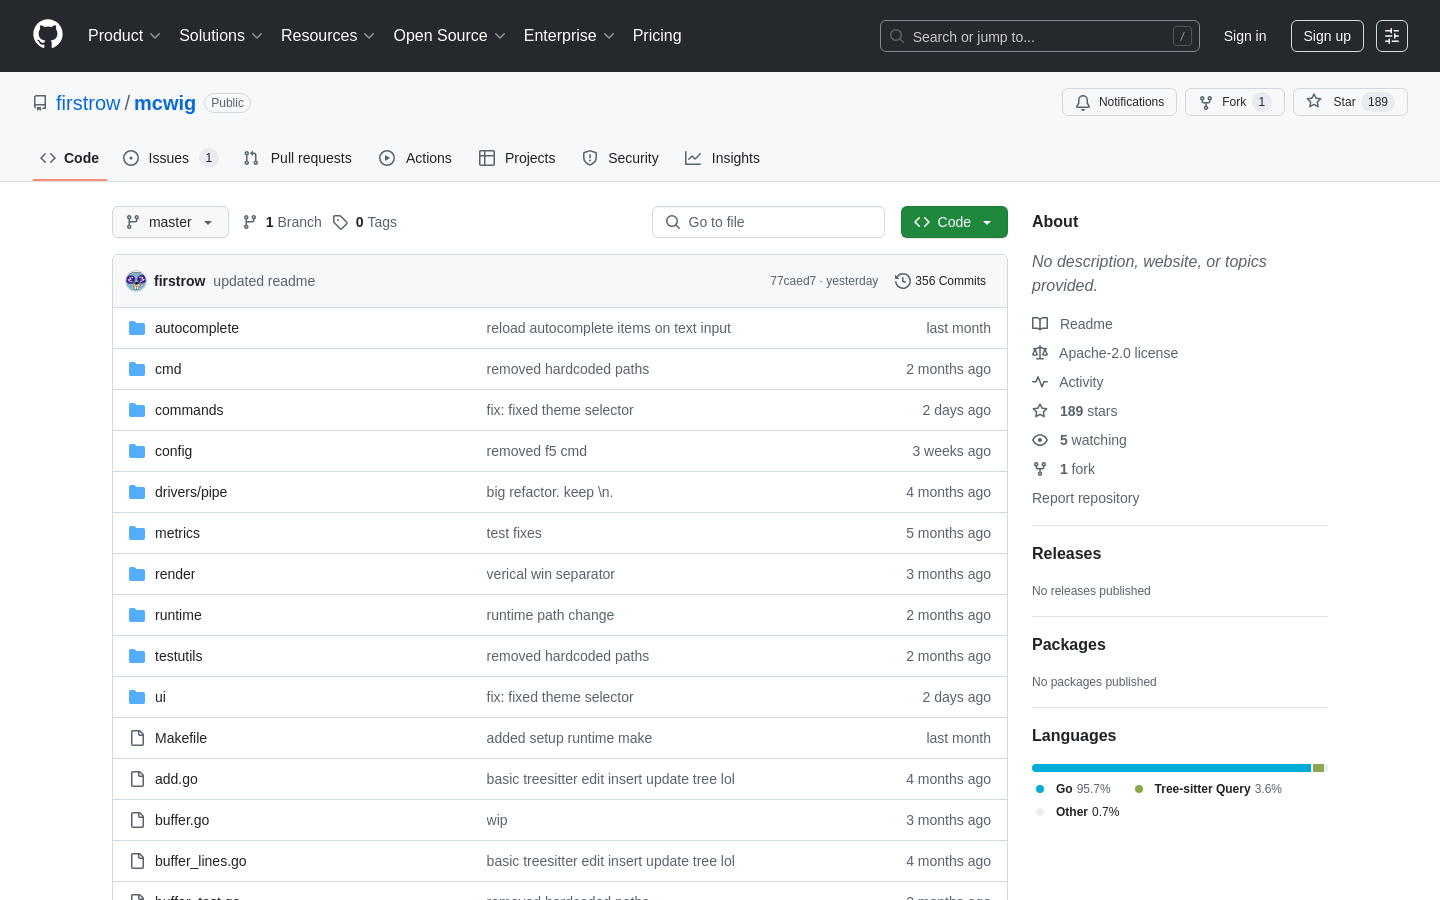This screenshot has height=900, width=1440.
Task: Open the master branch dropdown
Action: [170, 222]
